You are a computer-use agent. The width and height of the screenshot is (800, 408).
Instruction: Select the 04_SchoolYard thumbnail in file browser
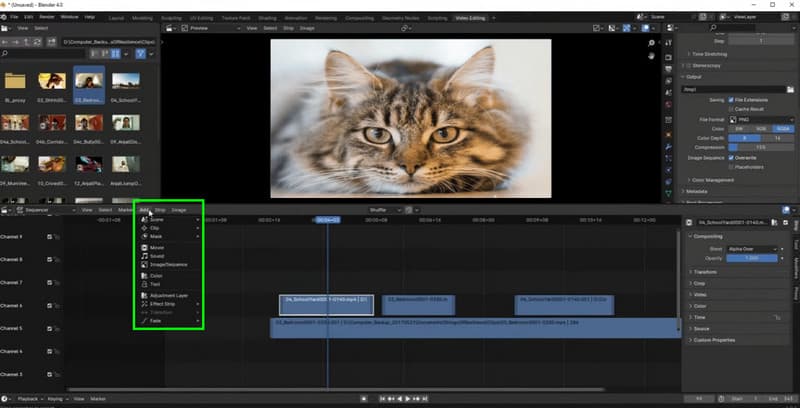point(126,85)
